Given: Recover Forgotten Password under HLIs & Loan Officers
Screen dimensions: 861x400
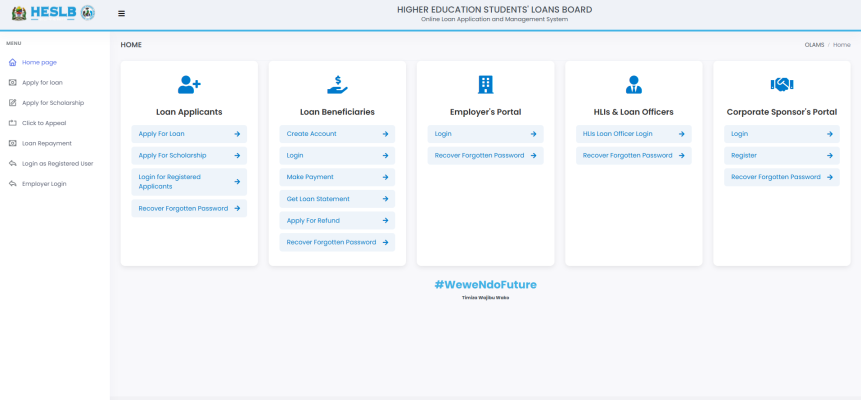Looking at the screenshot, I should point(628,155).
